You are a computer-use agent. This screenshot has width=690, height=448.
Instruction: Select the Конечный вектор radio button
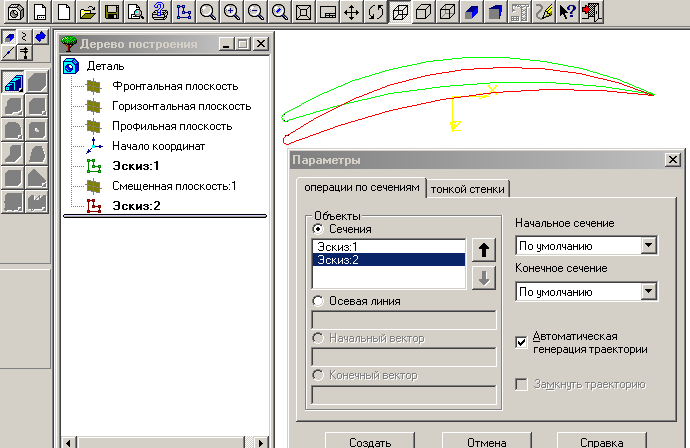318,375
